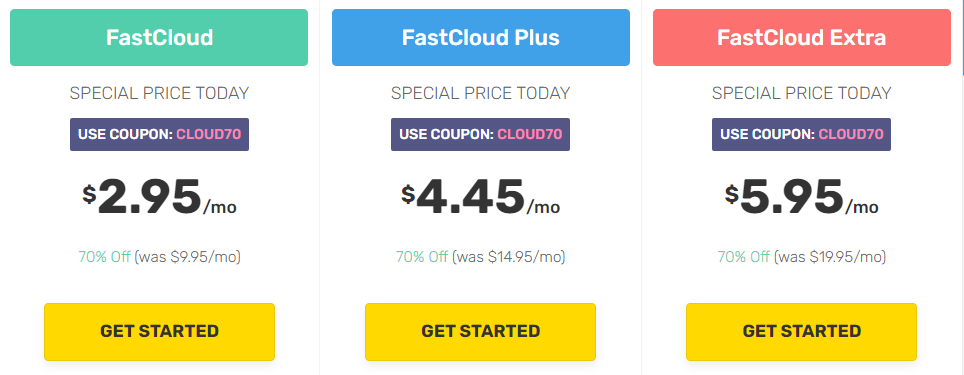The image size is (964, 375).
Task: Select the blue FastCloud Plus header
Action: [x=481, y=38]
